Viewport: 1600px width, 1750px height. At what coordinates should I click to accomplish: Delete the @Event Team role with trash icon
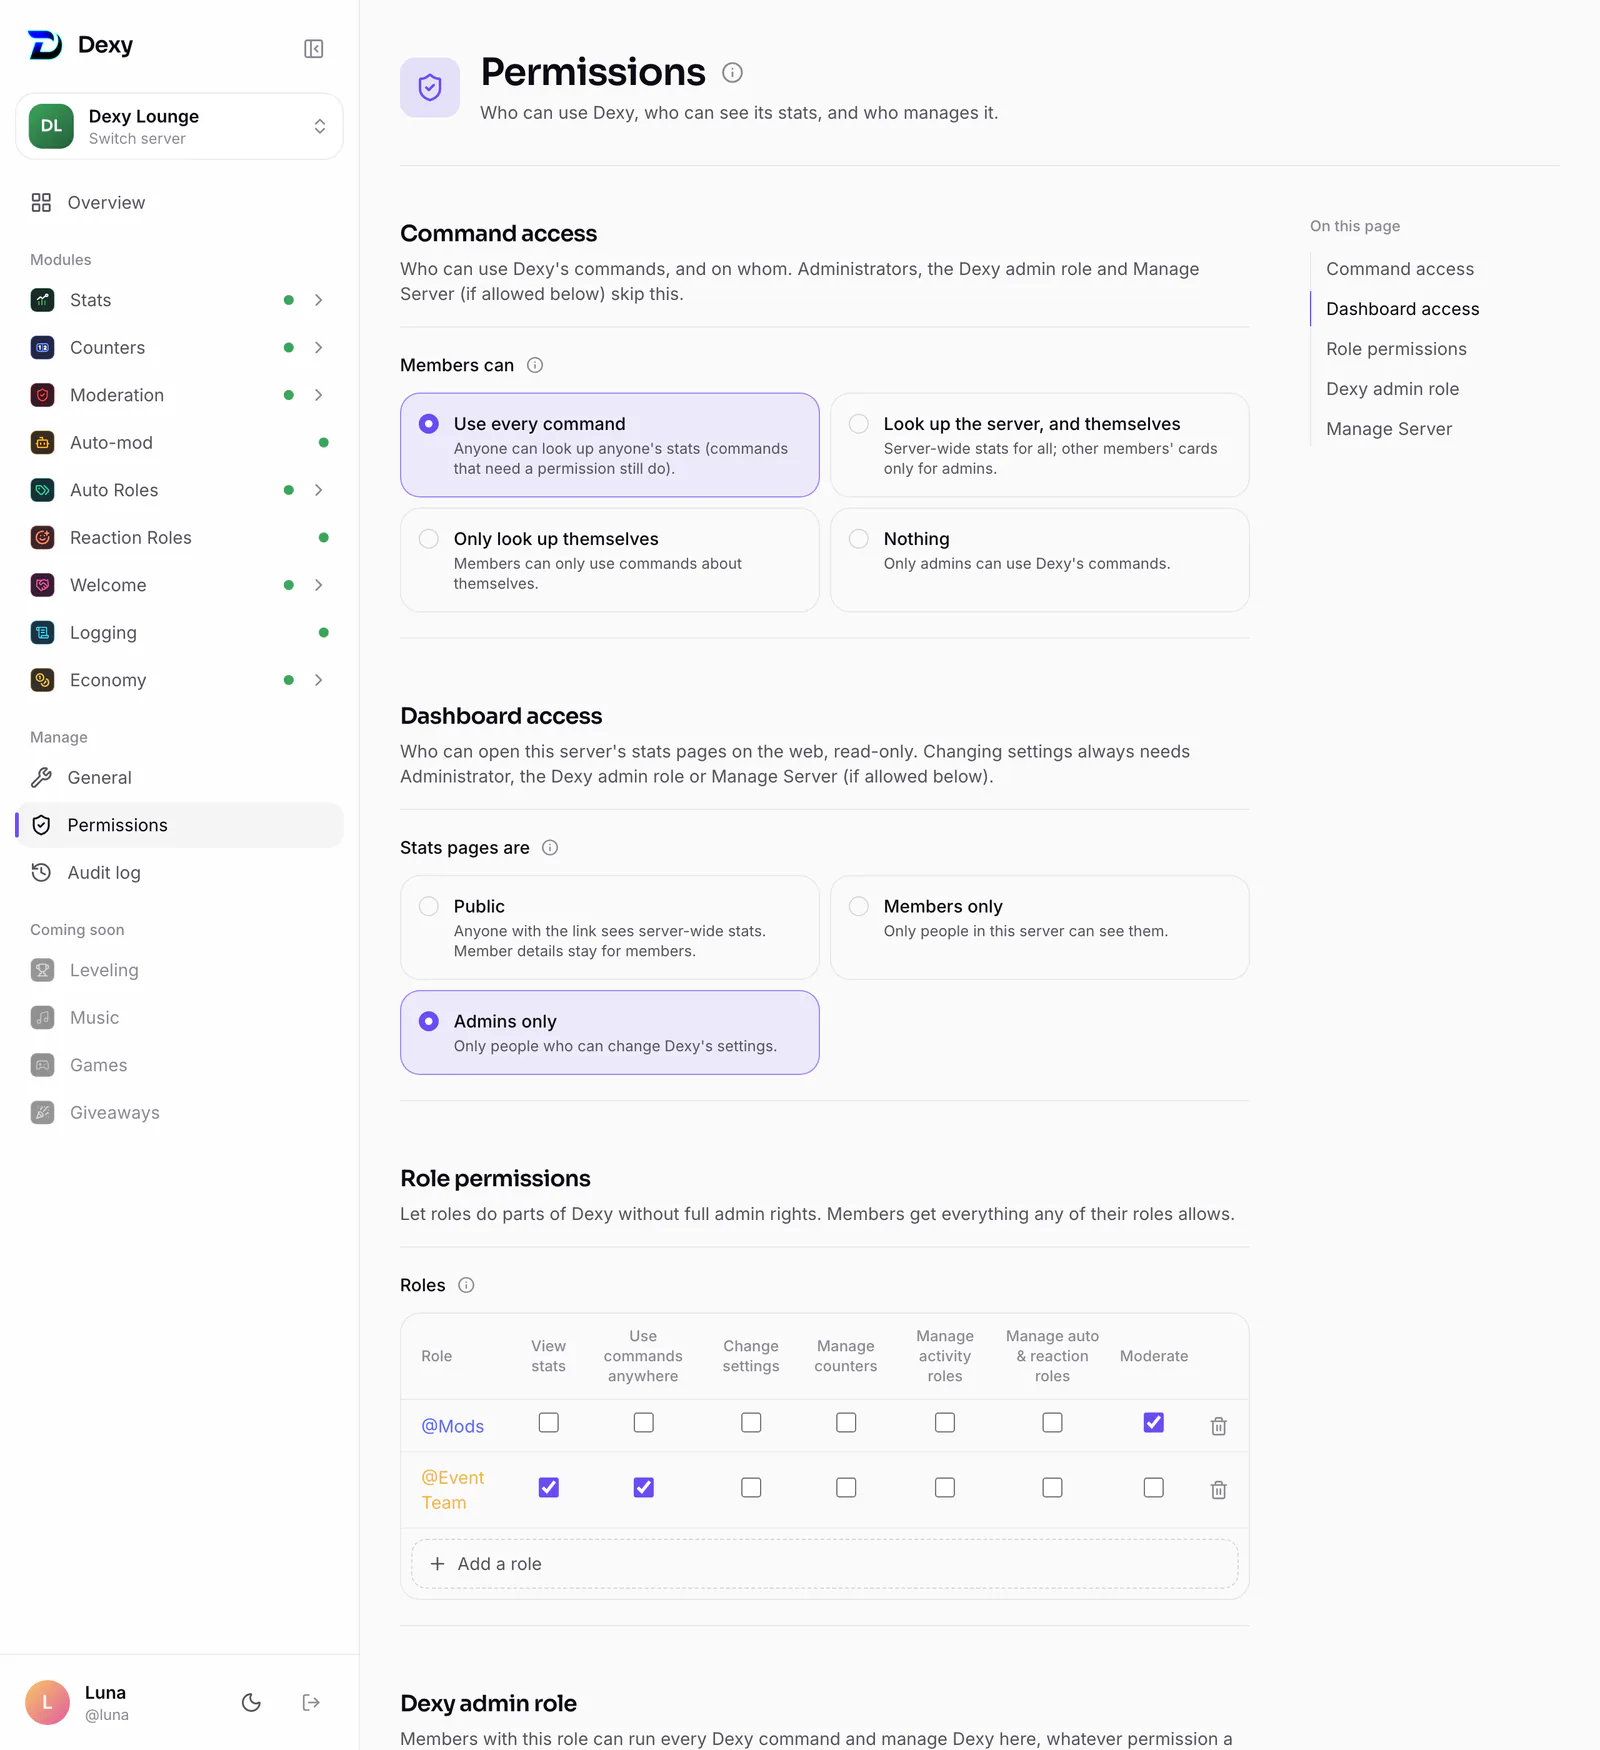coord(1218,1490)
